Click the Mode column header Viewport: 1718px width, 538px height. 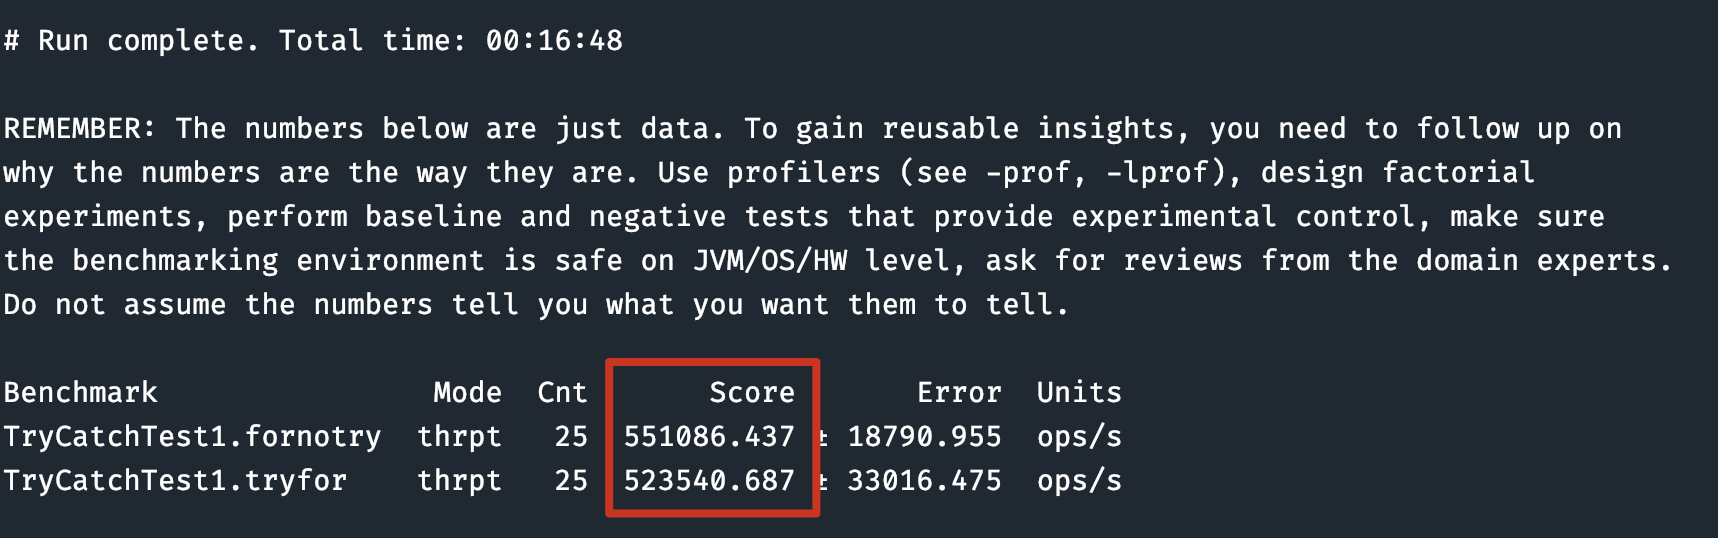click(467, 393)
